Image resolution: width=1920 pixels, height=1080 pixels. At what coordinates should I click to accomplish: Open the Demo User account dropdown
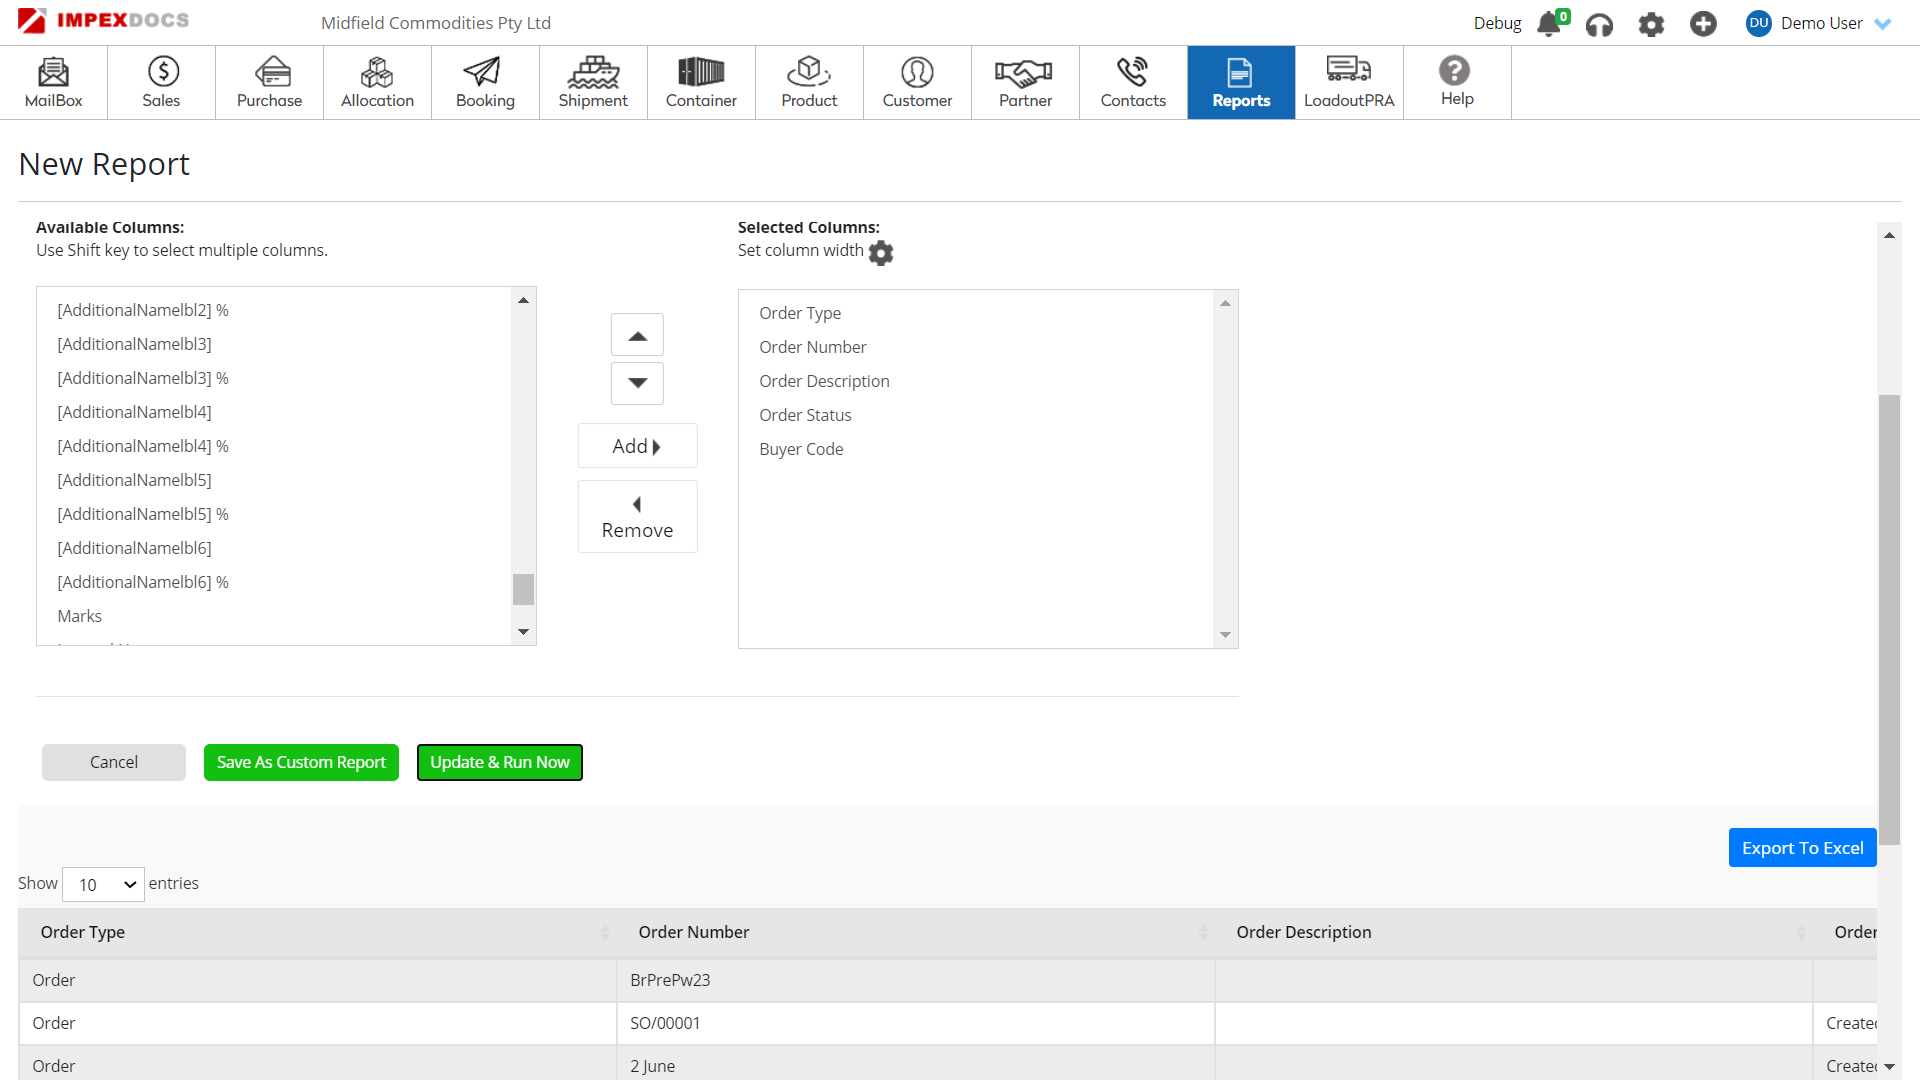coord(1821,23)
